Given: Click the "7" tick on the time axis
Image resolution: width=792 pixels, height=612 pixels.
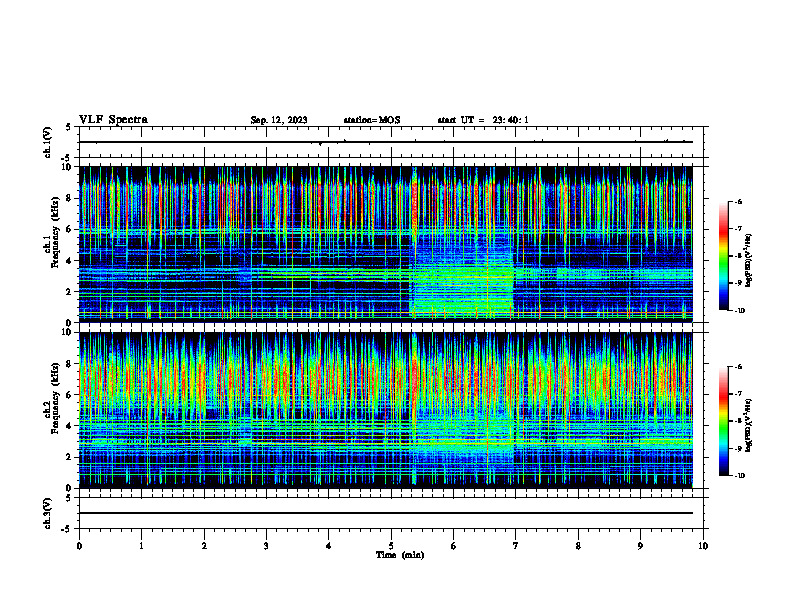Looking at the screenshot, I should (516, 546).
